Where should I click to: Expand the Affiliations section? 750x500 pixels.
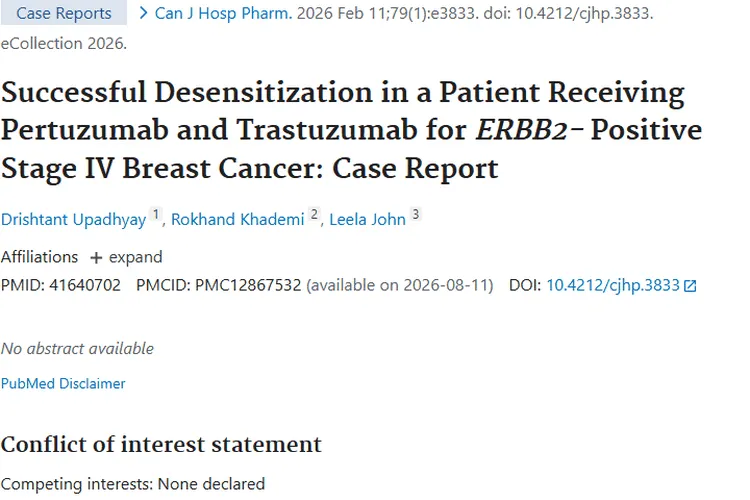(x=126, y=257)
